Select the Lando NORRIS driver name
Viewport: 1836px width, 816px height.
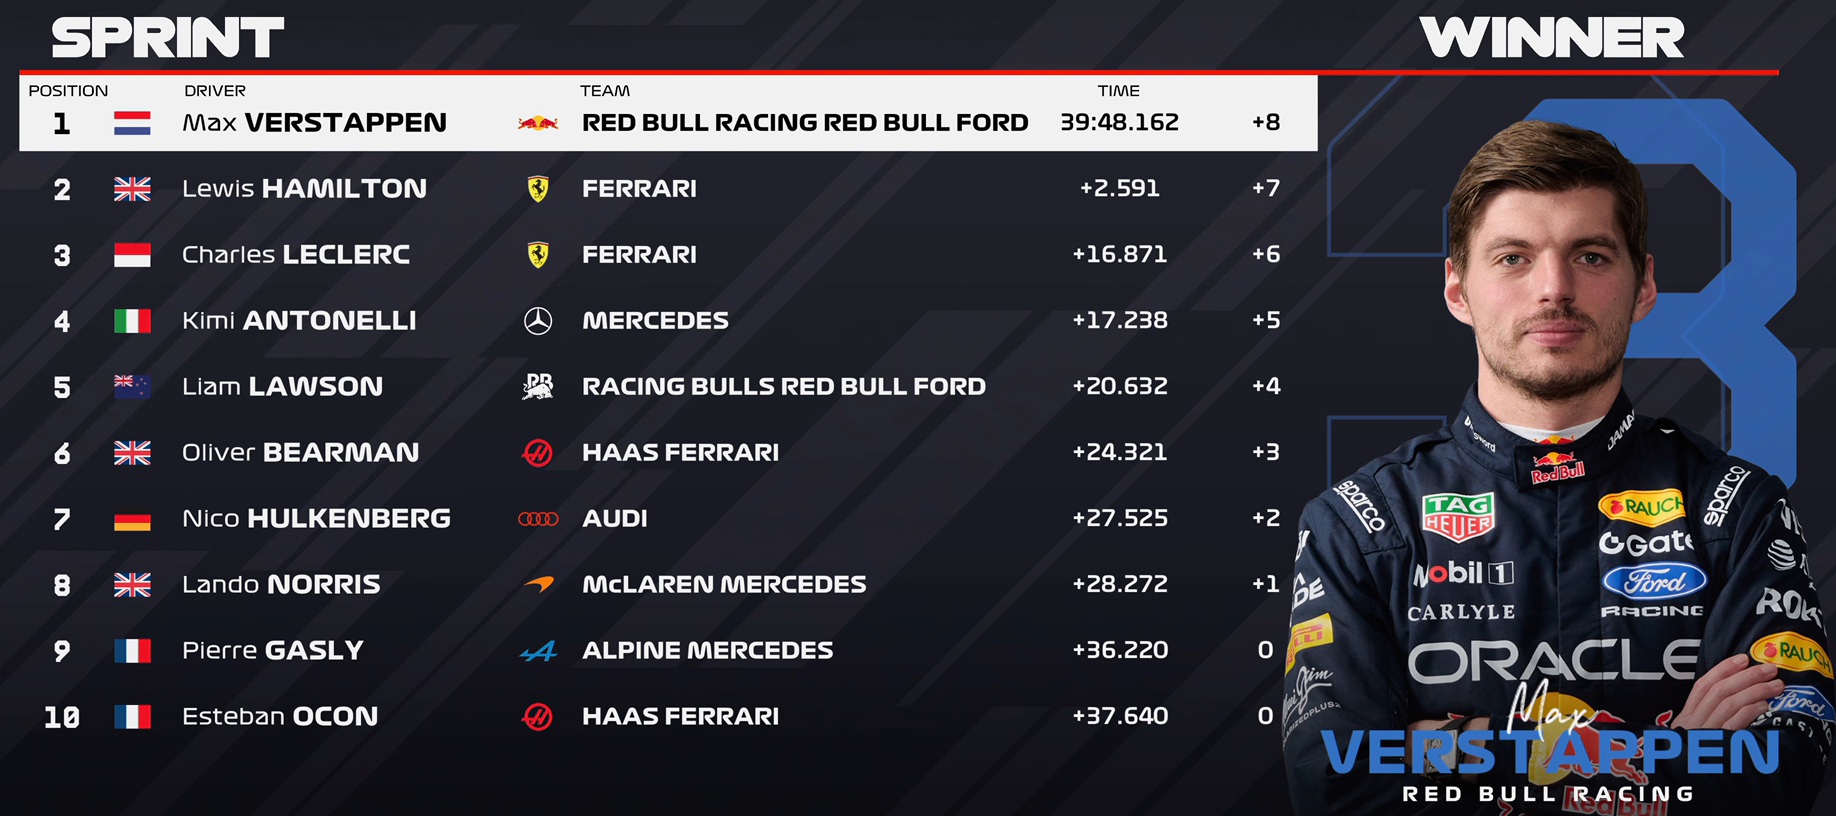tap(281, 584)
